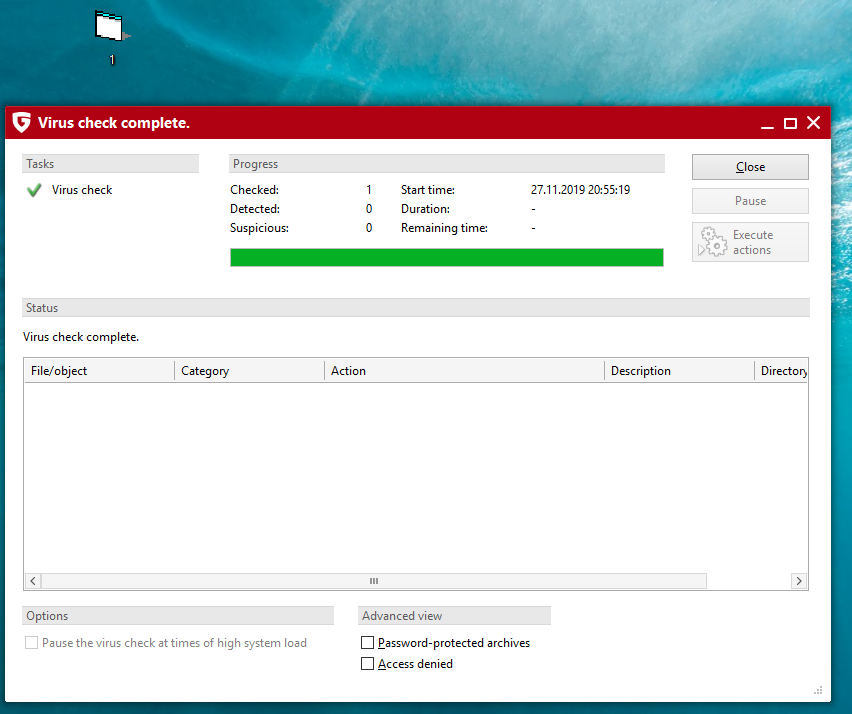
Task: Maximize the virus check window
Action: [790, 123]
